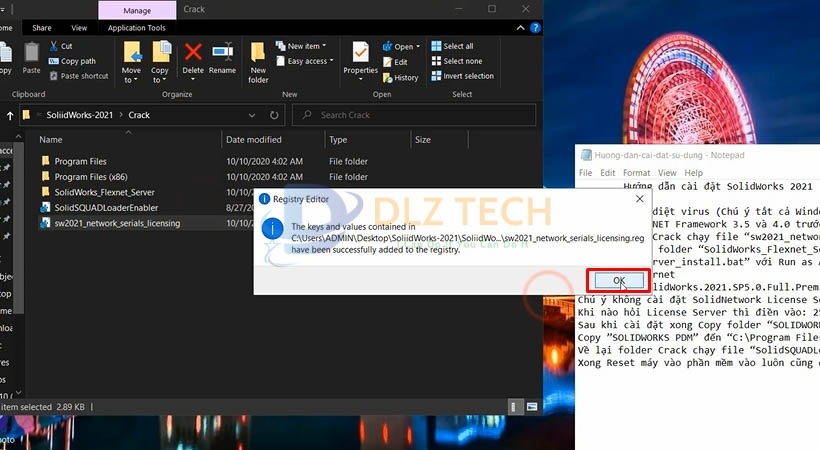Switch to the Share ribbon tab
The width and height of the screenshot is (820, 450).
(x=42, y=28)
